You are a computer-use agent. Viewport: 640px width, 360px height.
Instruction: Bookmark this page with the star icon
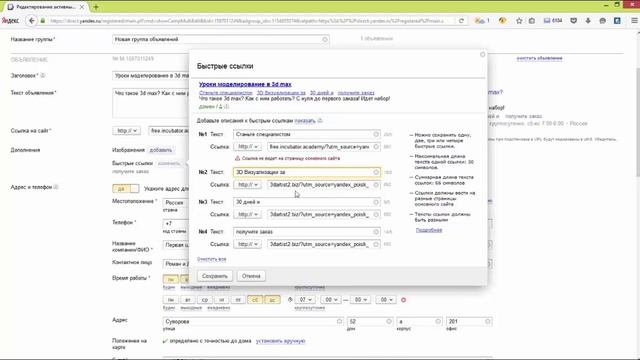tap(519, 20)
